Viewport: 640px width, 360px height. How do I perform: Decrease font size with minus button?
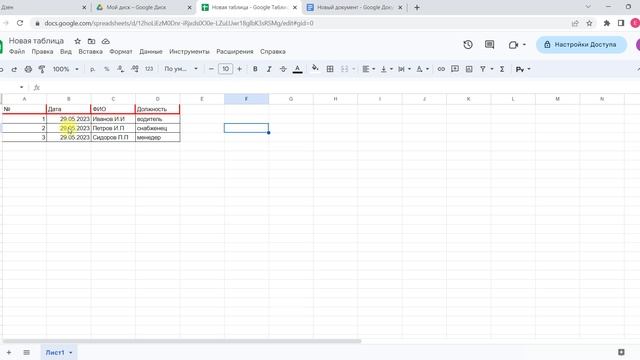211,69
